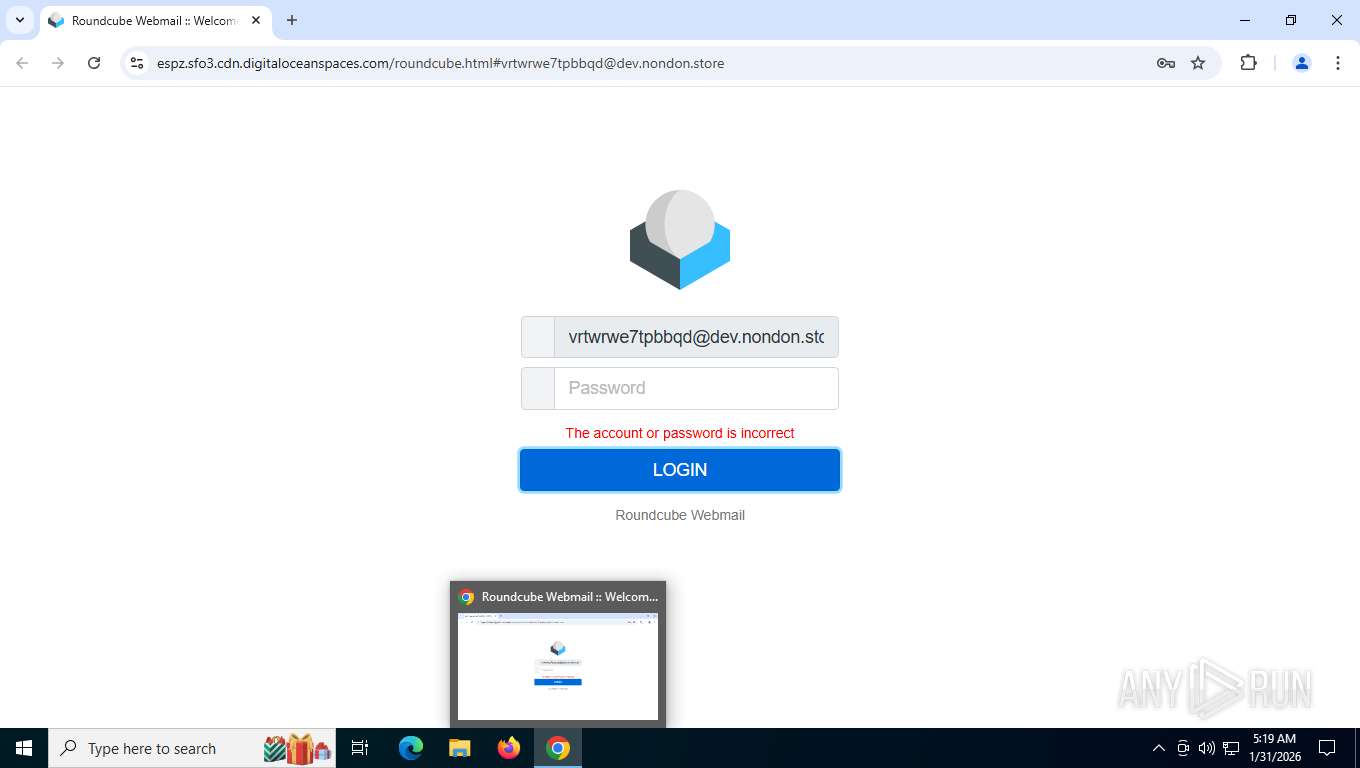Image resolution: width=1360 pixels, height=768 pixels.
Task: Click the Chrome taskbar icon
Action: pyautogui.click(x=558, y=748)
